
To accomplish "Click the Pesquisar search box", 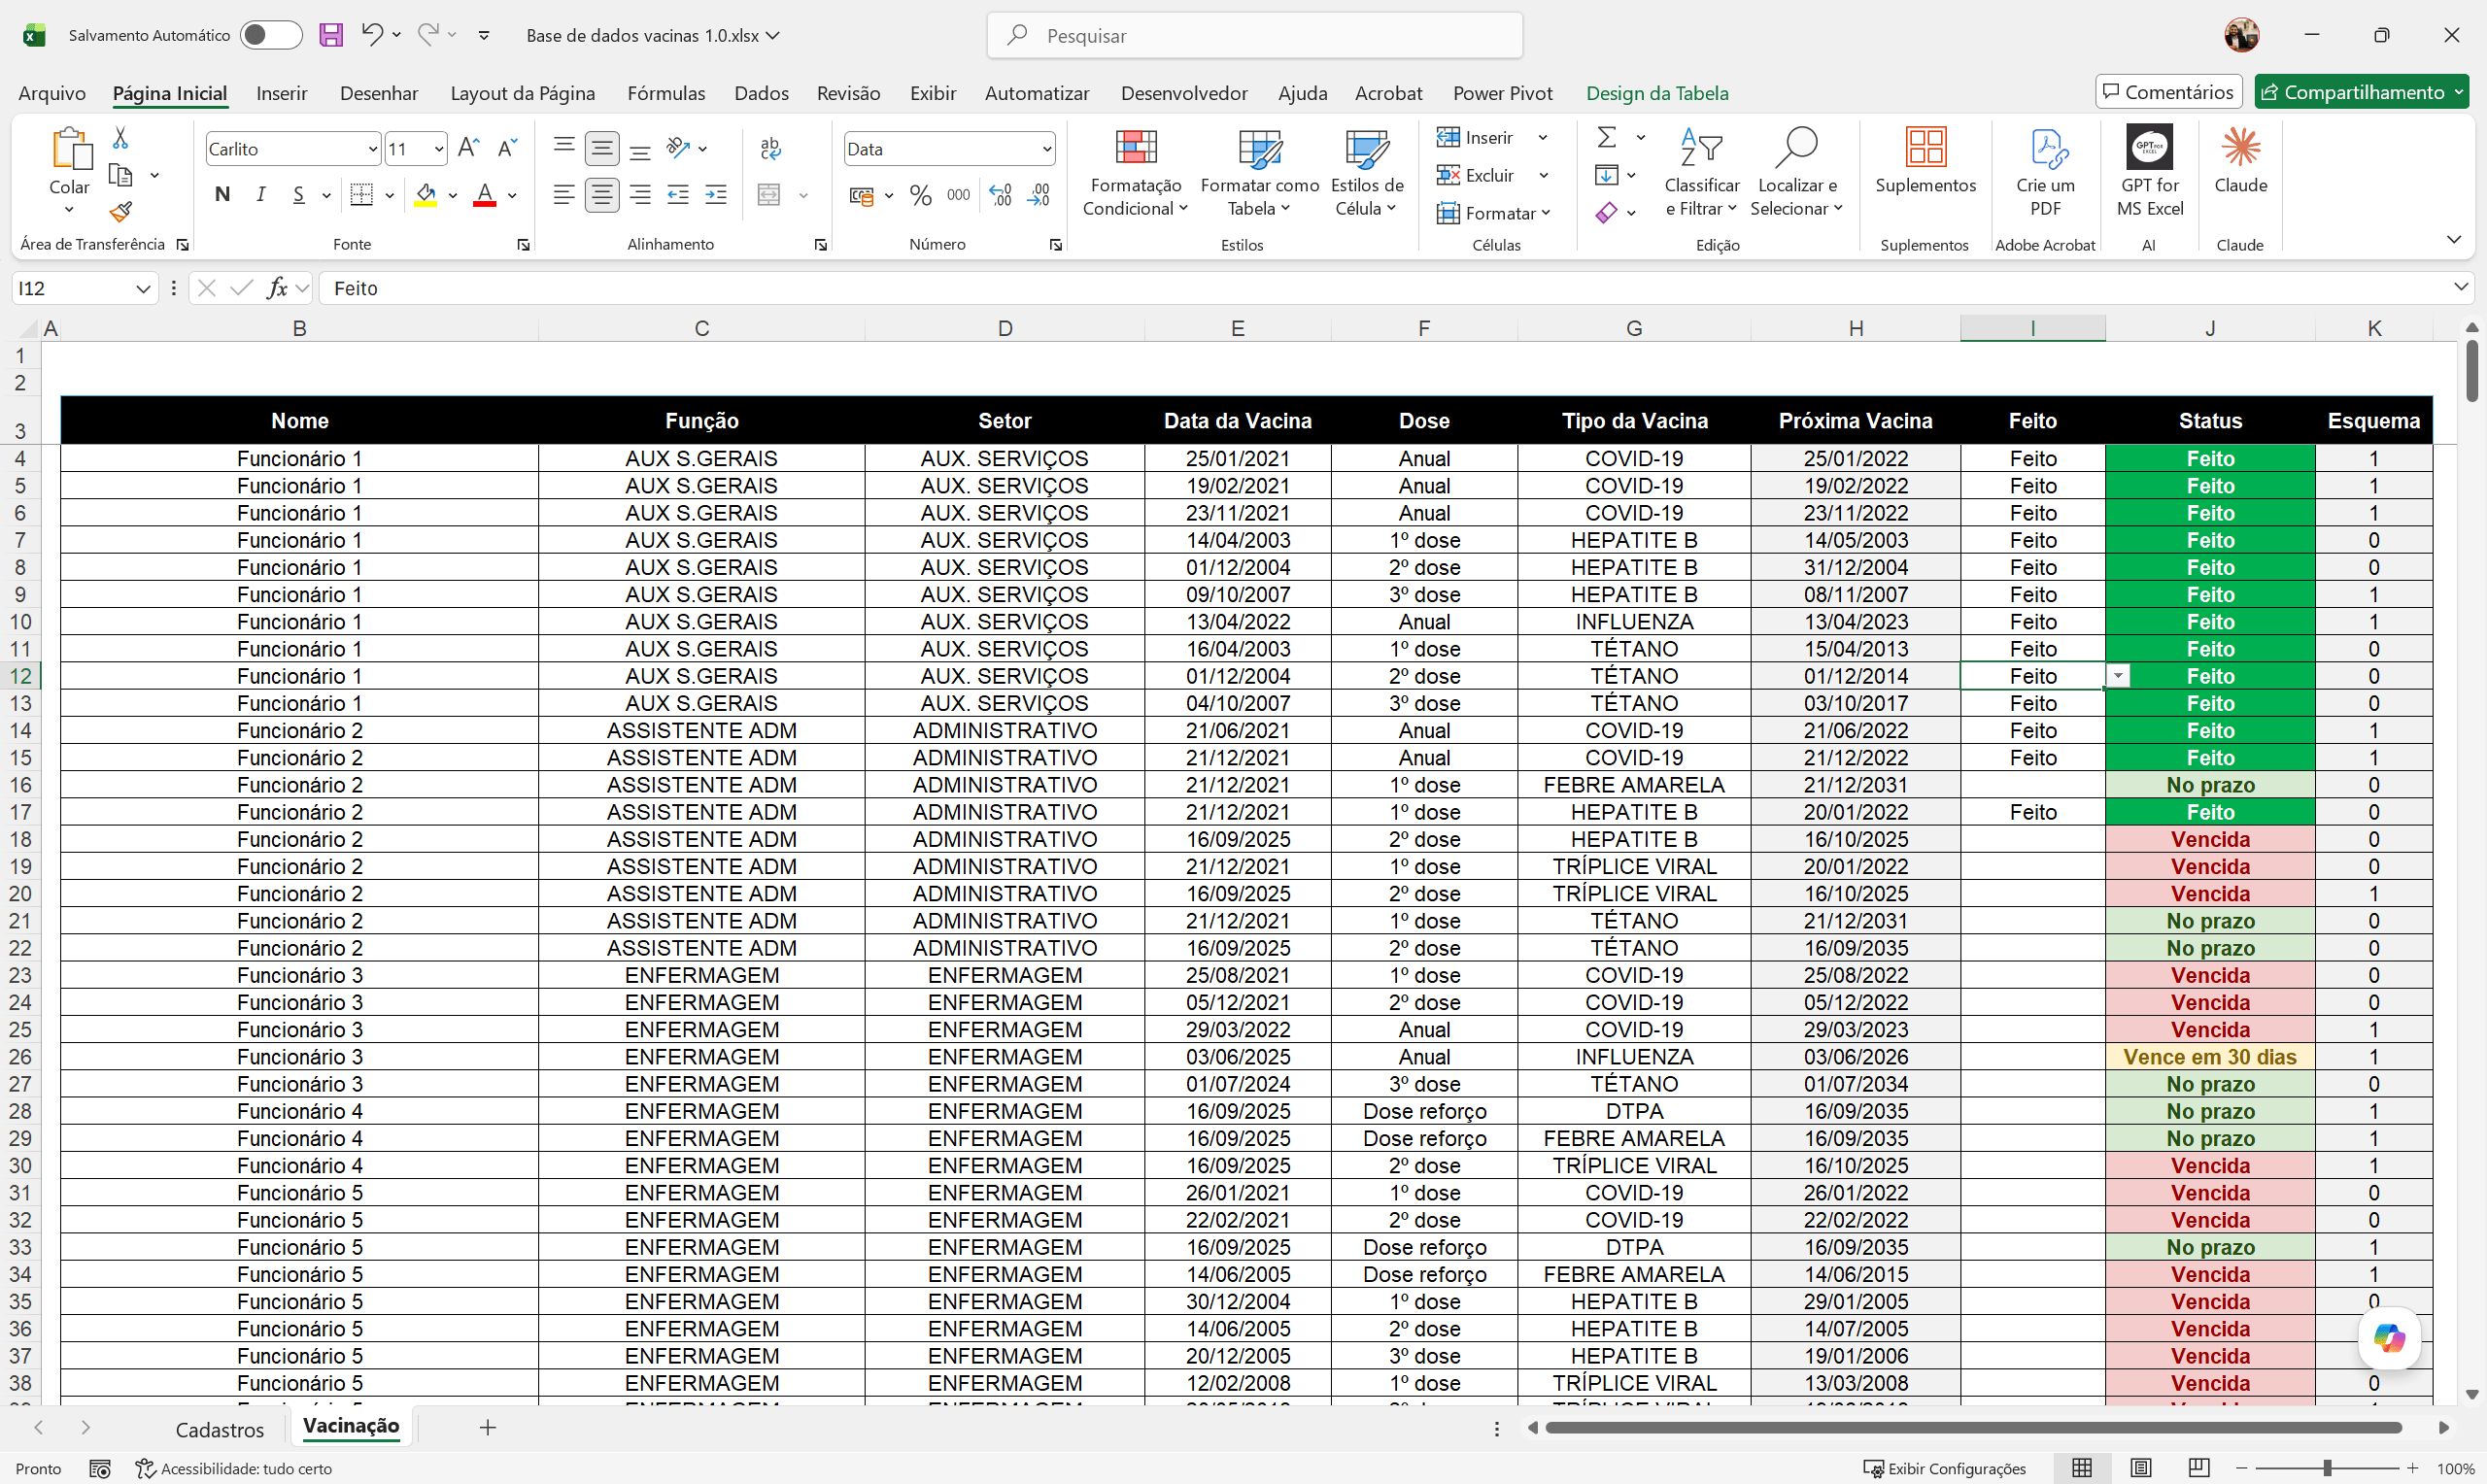I will coord(1255,35).
